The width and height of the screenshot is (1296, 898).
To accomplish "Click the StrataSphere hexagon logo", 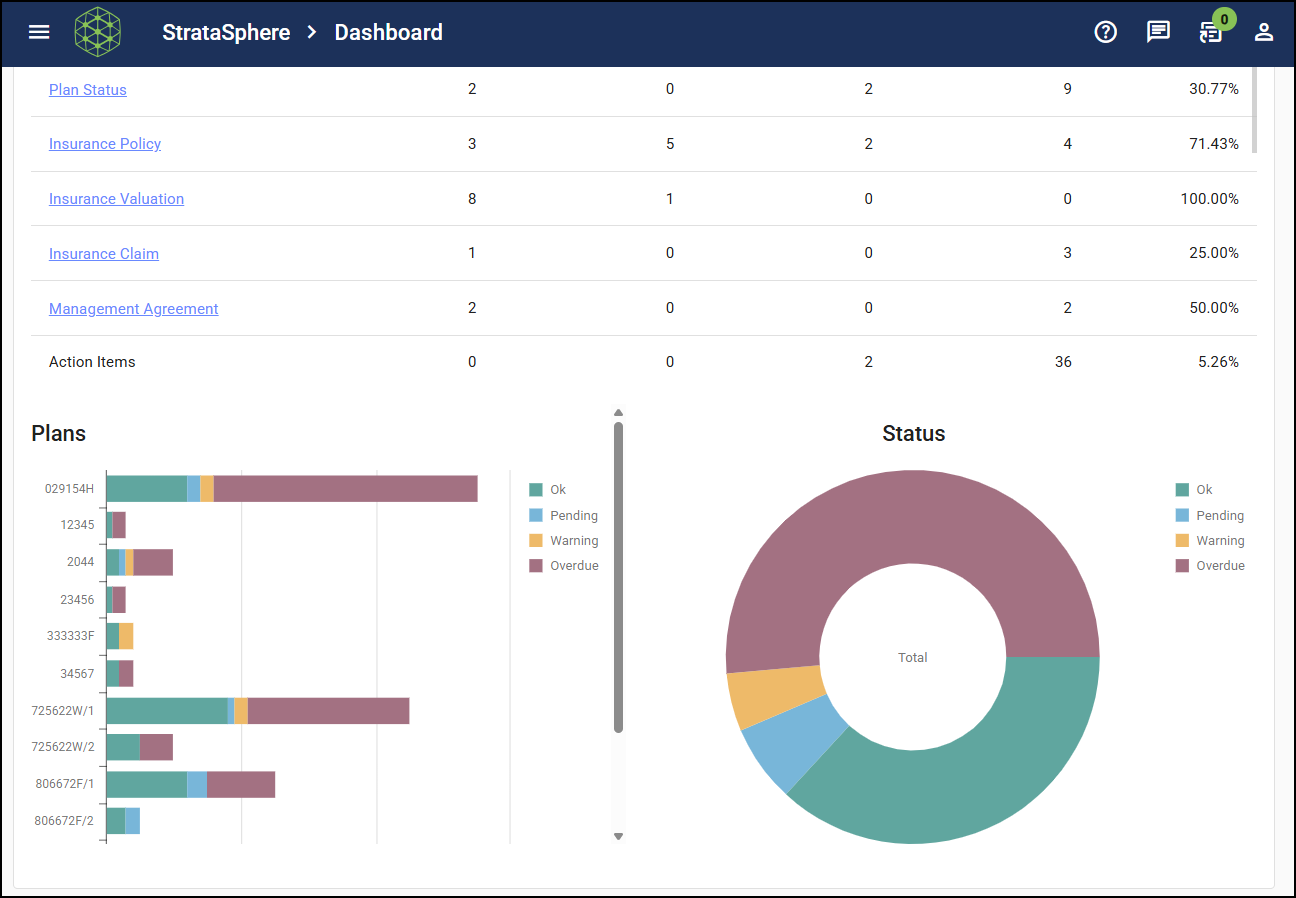I will point(98,32).
